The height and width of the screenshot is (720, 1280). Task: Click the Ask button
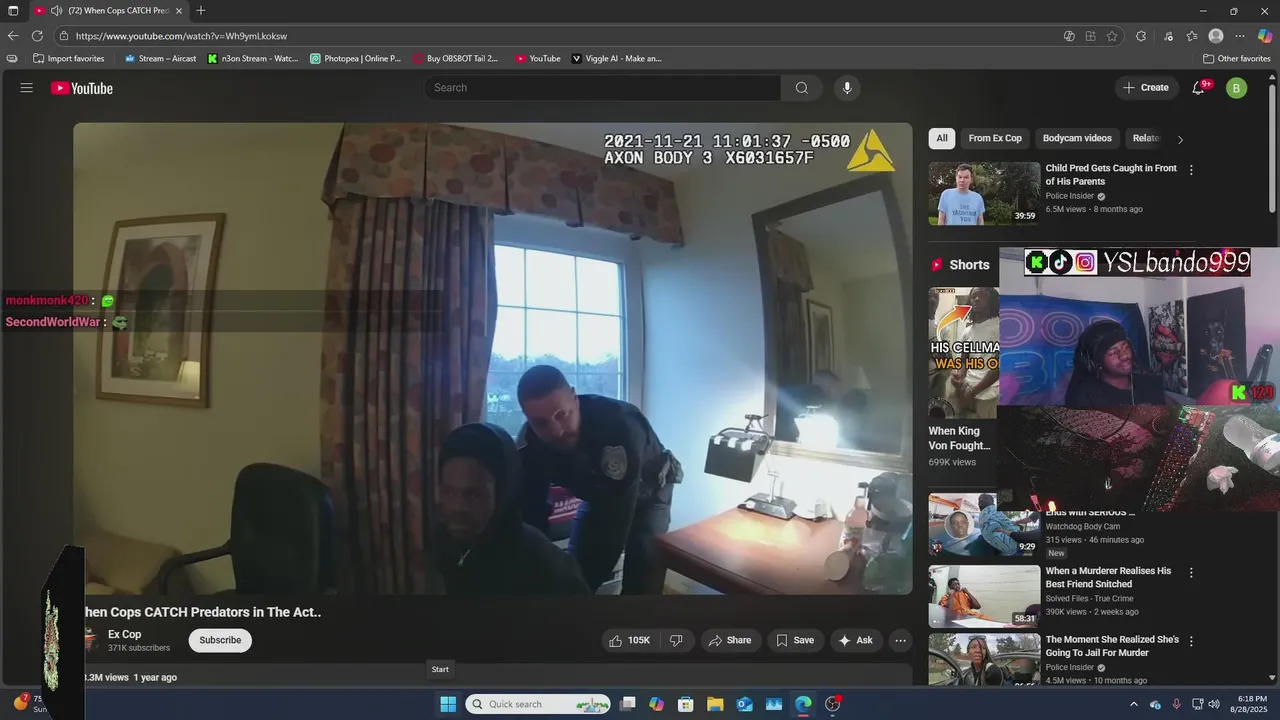(x=856, y=640)
